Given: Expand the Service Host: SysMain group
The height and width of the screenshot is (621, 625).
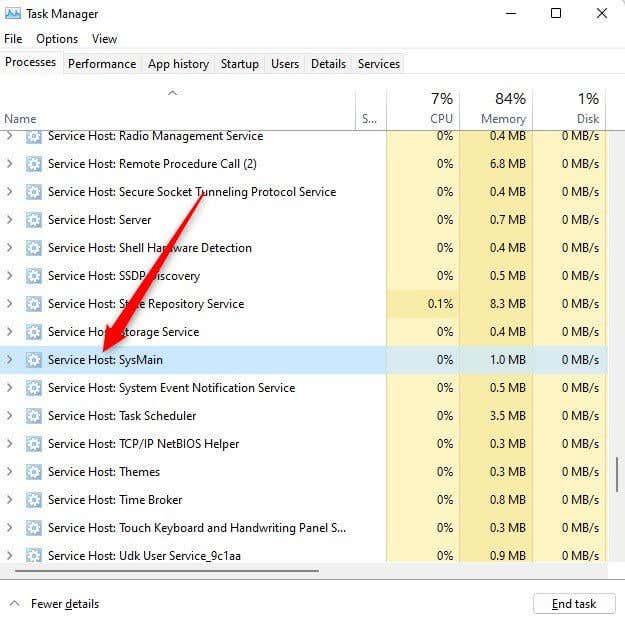Looking at the screenshot, I should point(10,360).
